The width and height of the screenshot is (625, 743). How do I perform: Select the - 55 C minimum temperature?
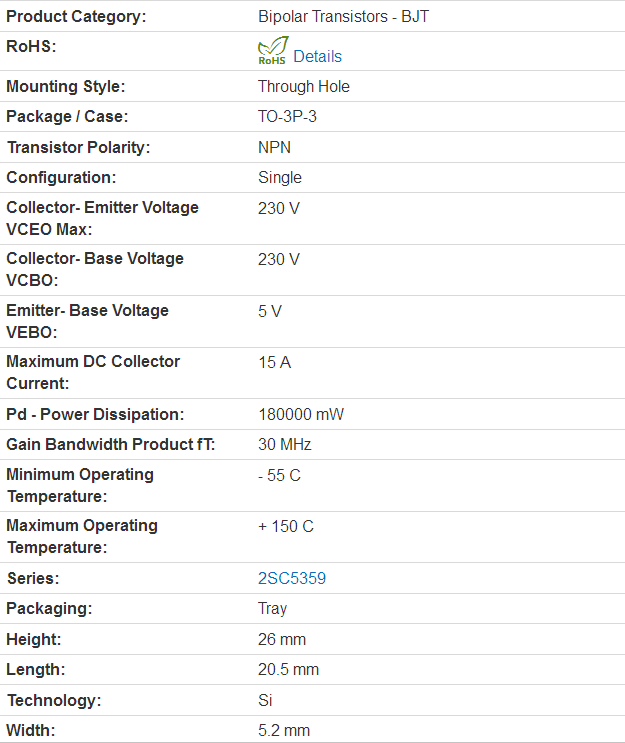point(279,475)
